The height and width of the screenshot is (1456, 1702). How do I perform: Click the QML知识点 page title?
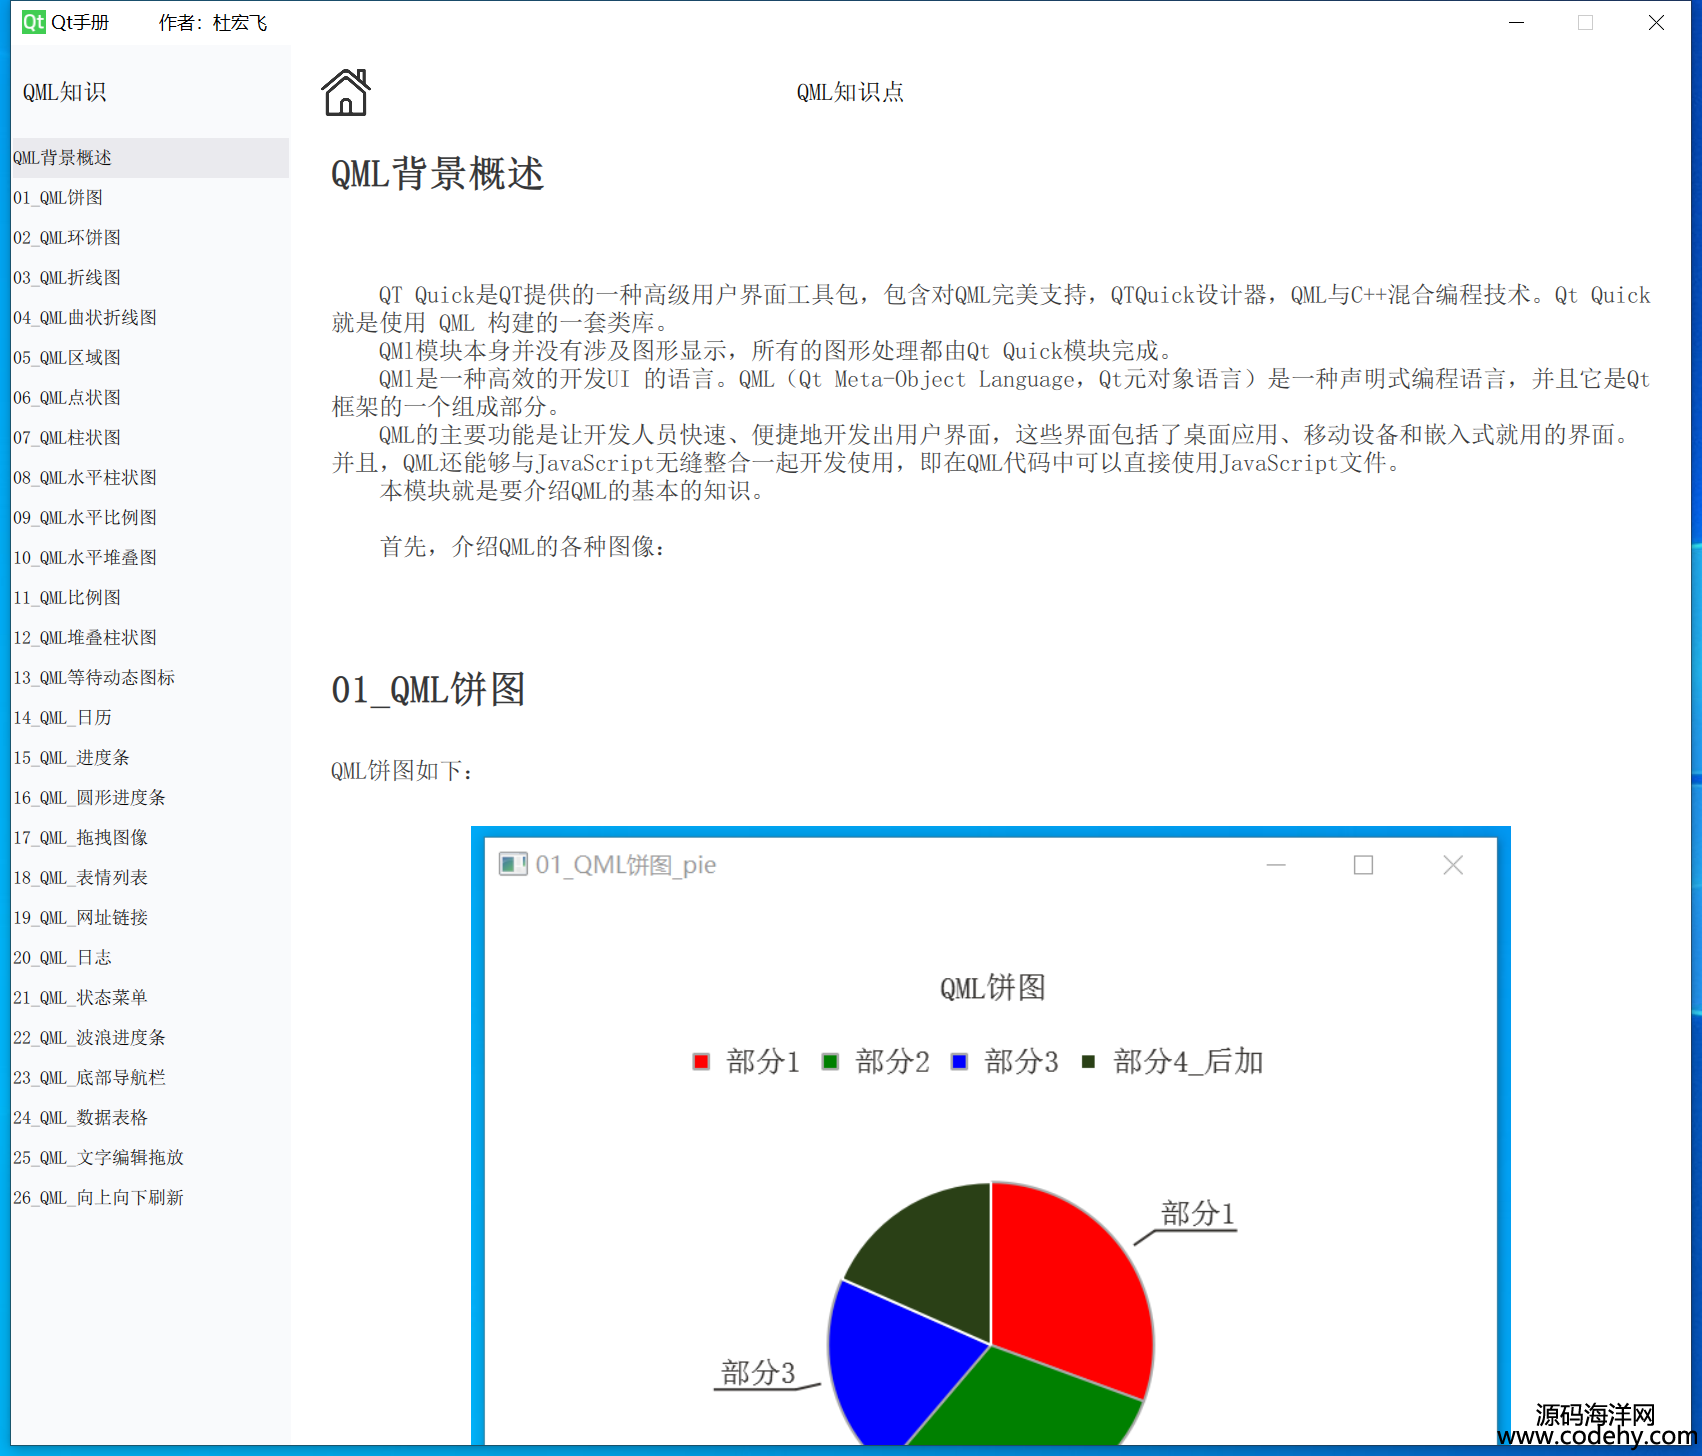click(850, 92)
